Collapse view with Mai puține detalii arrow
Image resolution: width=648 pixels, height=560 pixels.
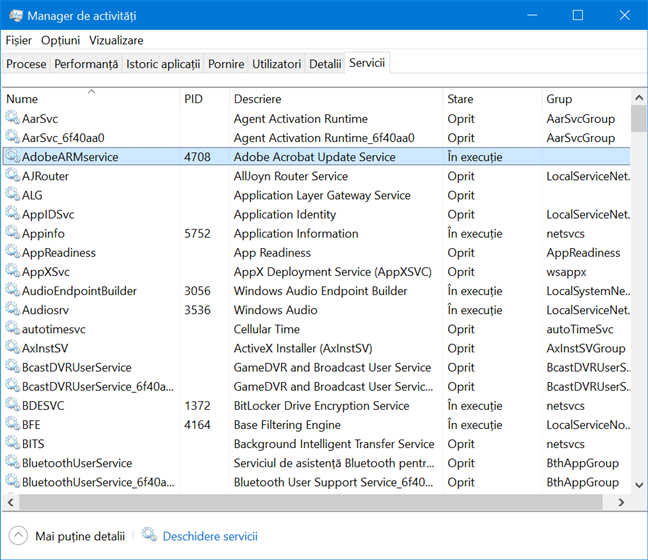pos(18,536)
